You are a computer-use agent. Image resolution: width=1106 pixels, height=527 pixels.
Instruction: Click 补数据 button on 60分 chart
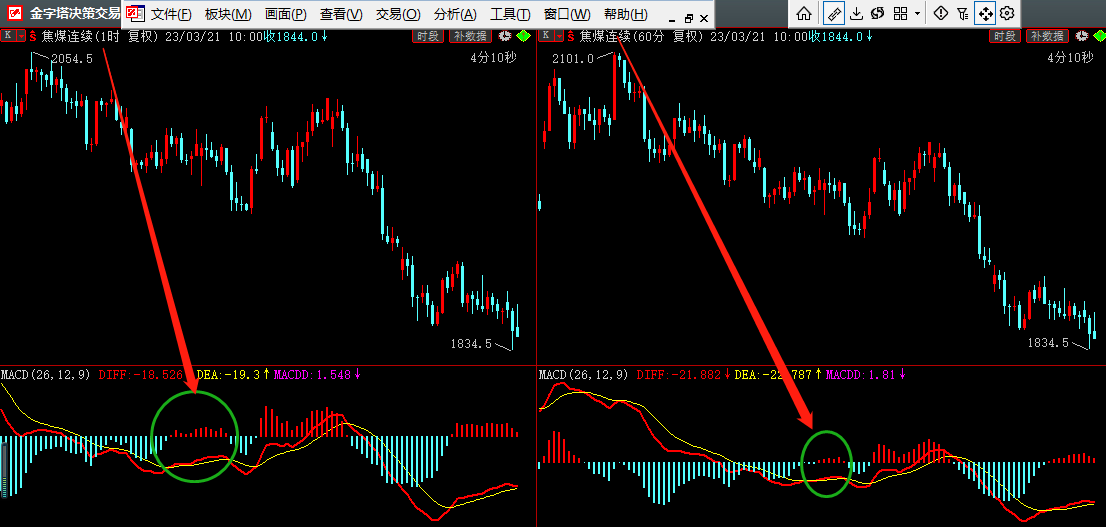coord(1047,36)
